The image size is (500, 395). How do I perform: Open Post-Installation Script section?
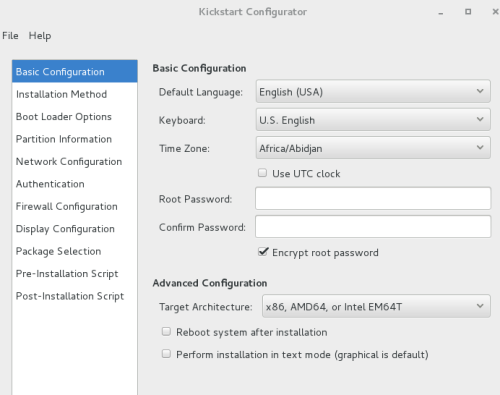(75, 296)
